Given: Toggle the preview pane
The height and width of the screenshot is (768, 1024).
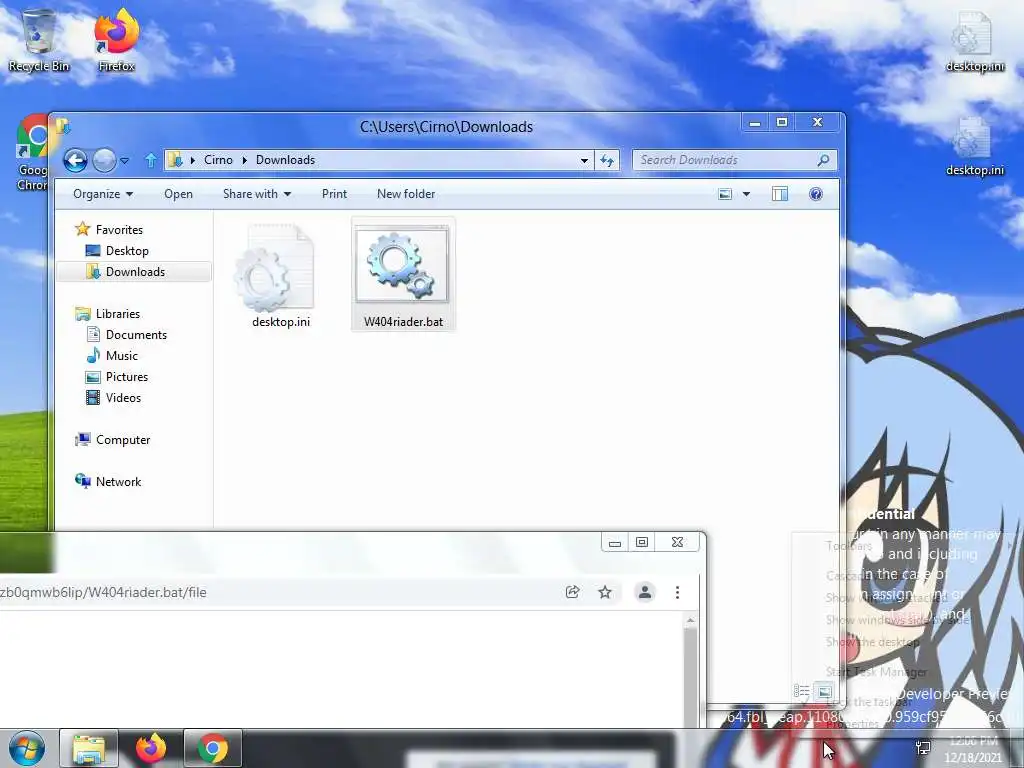Looking at the screenshot, I should pyautogui.click(x=780, y=194).
